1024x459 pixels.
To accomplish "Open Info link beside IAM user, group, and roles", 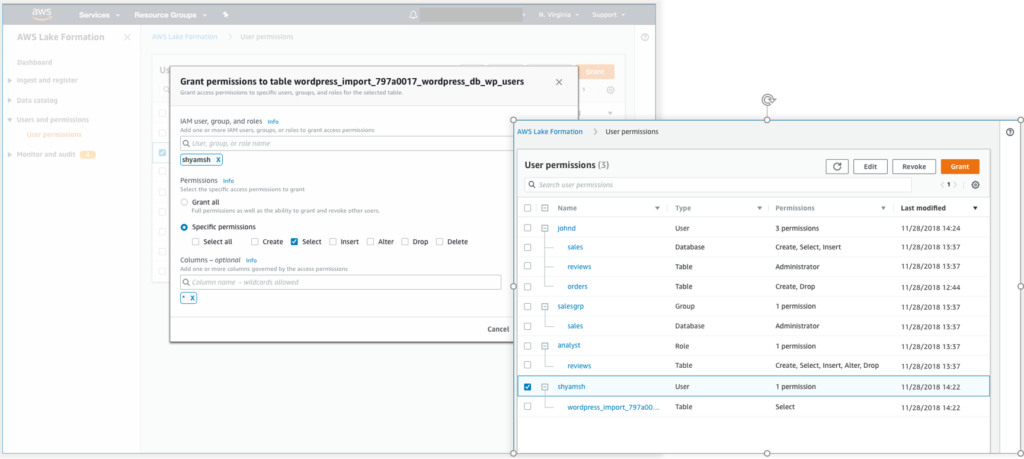I will pyautogui.click(x=272, y=121).
